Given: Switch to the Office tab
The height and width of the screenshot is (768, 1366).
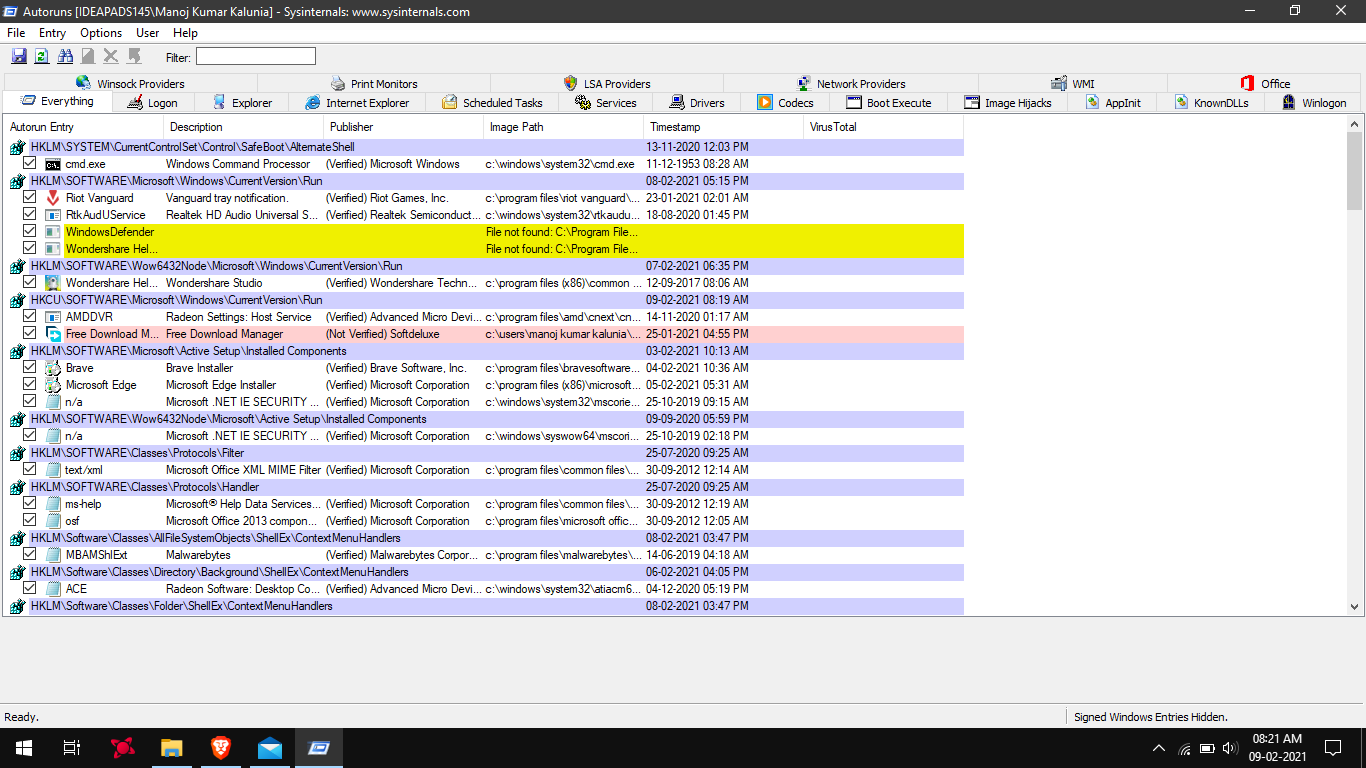Looking at the screenshot, I should [1265, 84].
